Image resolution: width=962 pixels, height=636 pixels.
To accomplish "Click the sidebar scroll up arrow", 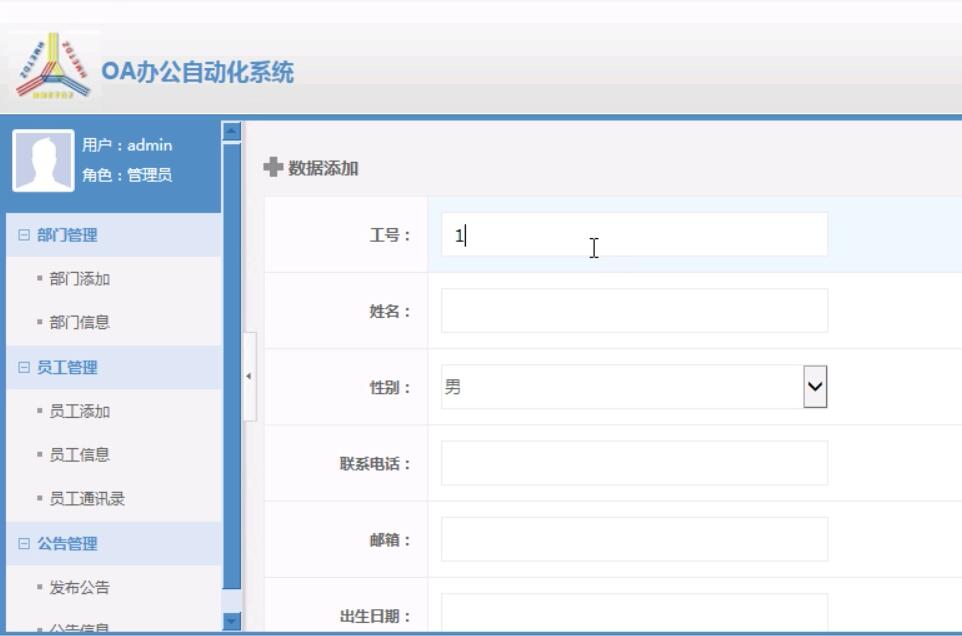I will tap(231, 131).
